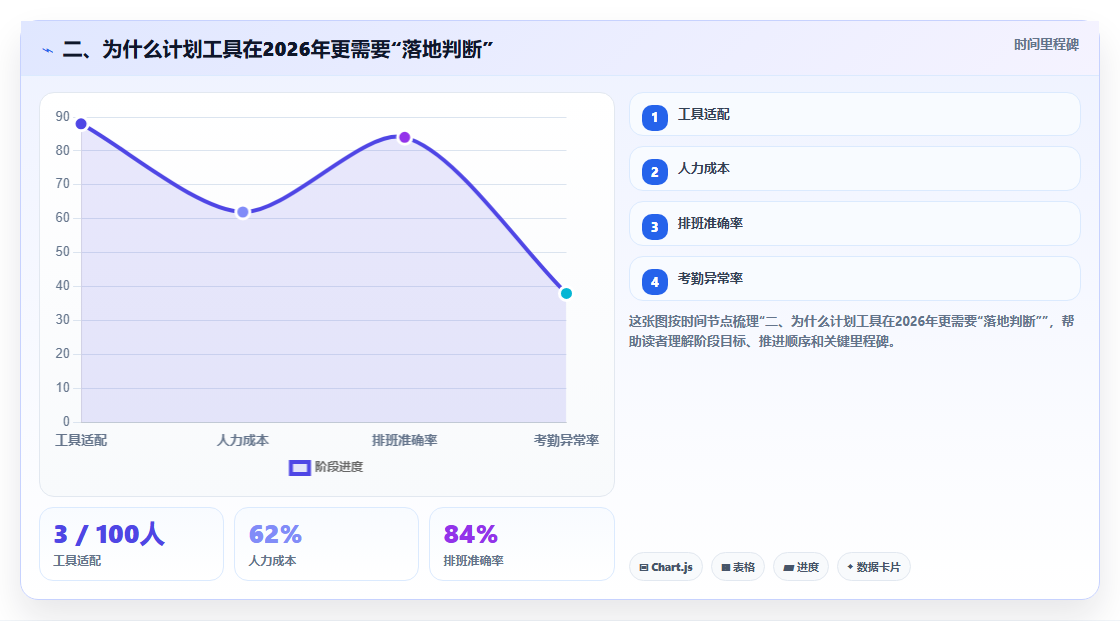The height and width of the screenshot is (621, 1120).
Task: Click the 3 / 100人 stat card
Action: pos(131,544)
